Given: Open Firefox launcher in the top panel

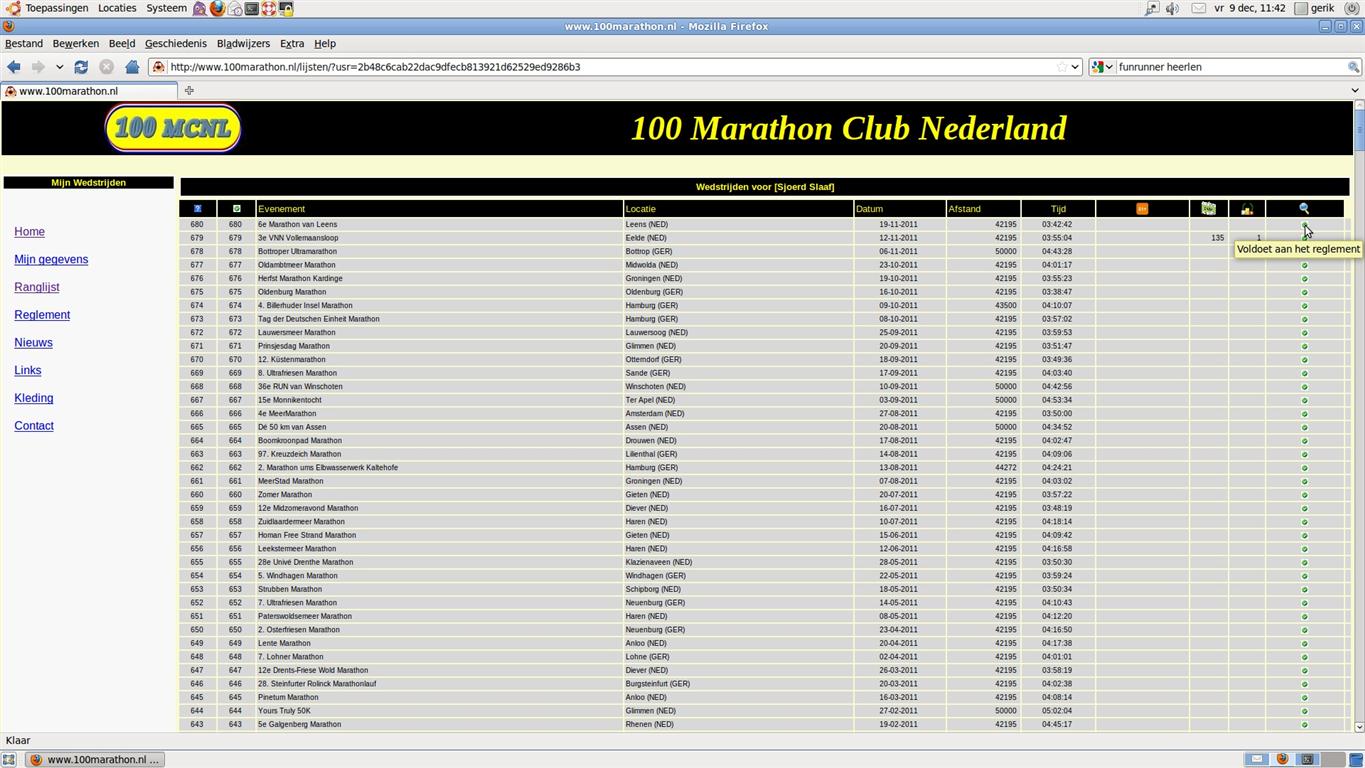Looking at the screenshot, I should click(217, 8).
